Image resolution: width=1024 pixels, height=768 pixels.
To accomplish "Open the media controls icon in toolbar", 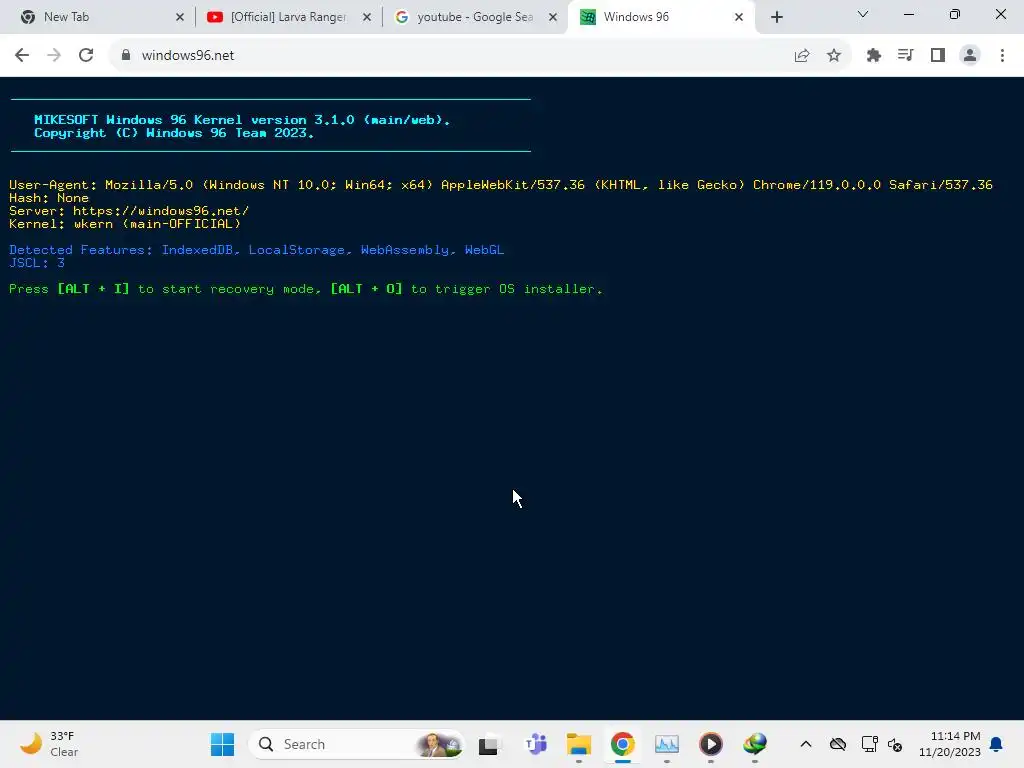I will pos(906,56).
